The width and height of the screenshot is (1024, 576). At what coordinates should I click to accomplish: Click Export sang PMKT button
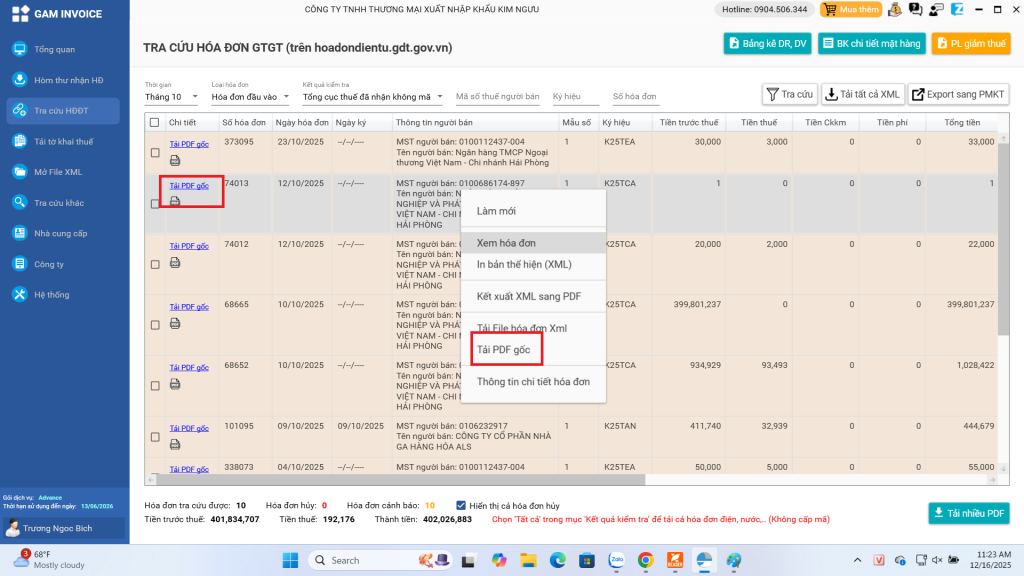point(958,94)
